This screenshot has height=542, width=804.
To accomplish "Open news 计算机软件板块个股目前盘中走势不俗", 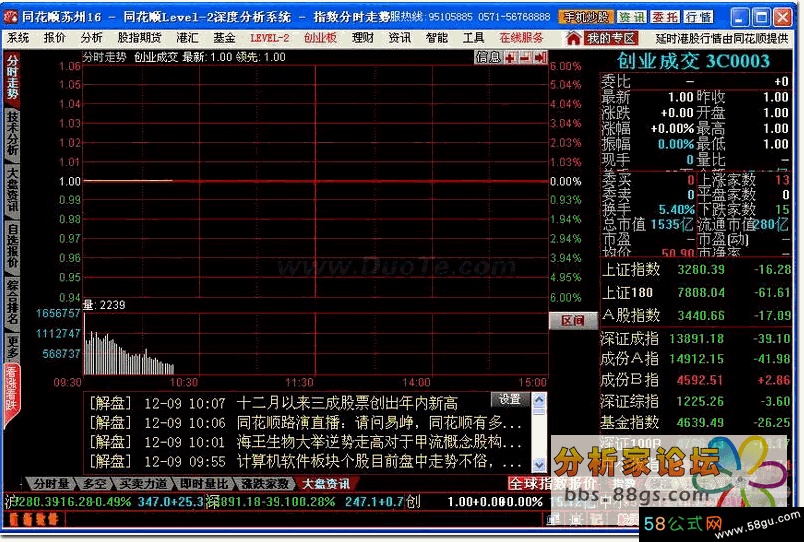I will pyautogui.click(x=379, y=461).
